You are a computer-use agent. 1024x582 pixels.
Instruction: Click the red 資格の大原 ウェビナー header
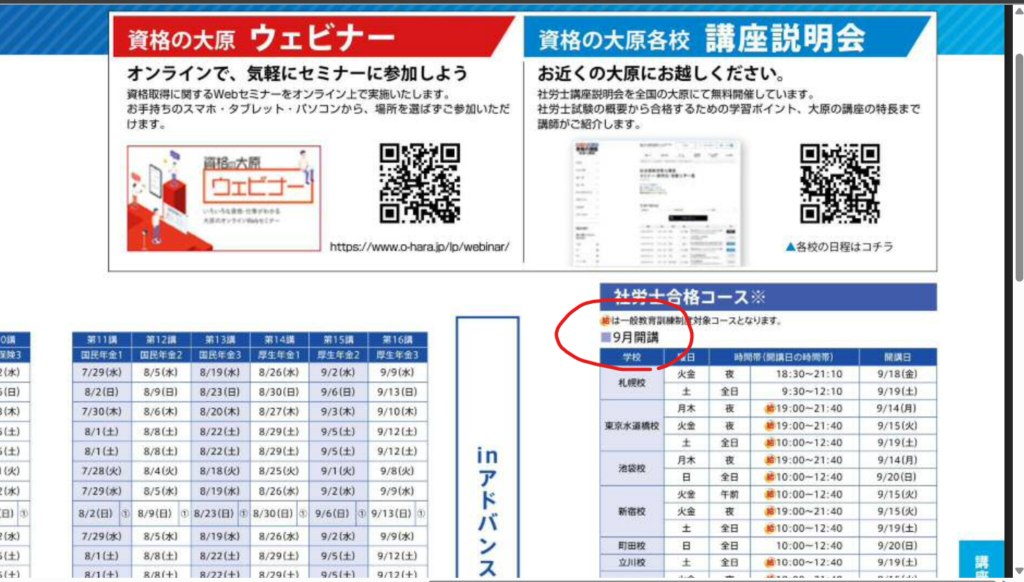[x=315, y=39]
